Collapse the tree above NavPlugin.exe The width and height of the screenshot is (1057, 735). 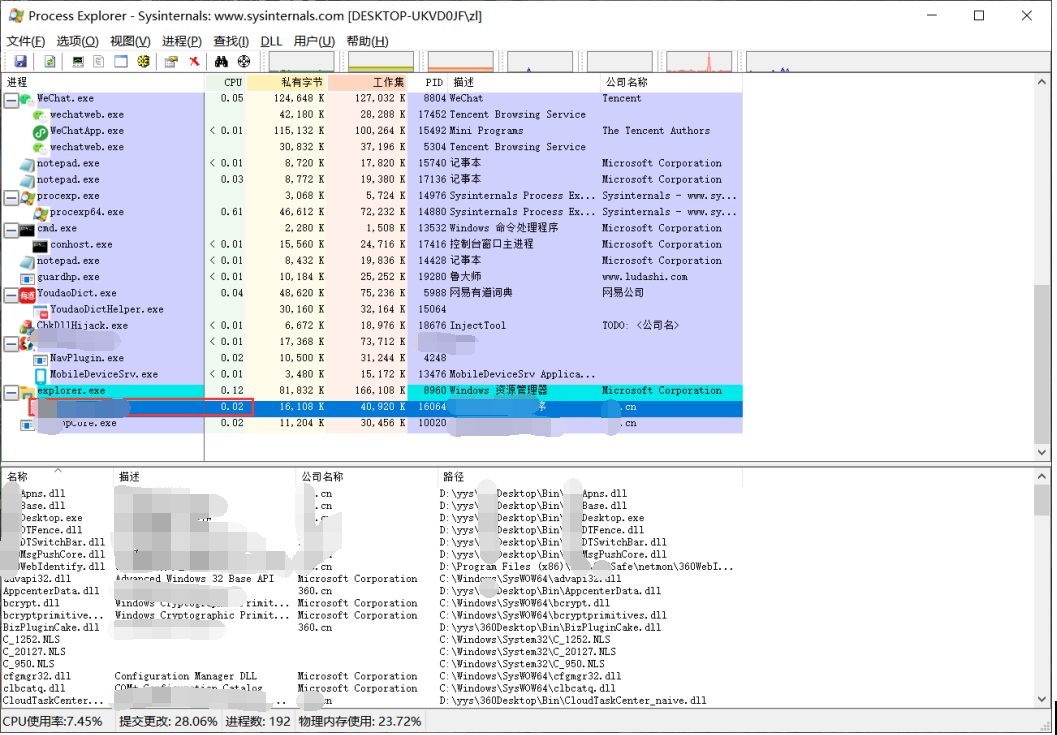pyautogui.click(x=11, y=344)
